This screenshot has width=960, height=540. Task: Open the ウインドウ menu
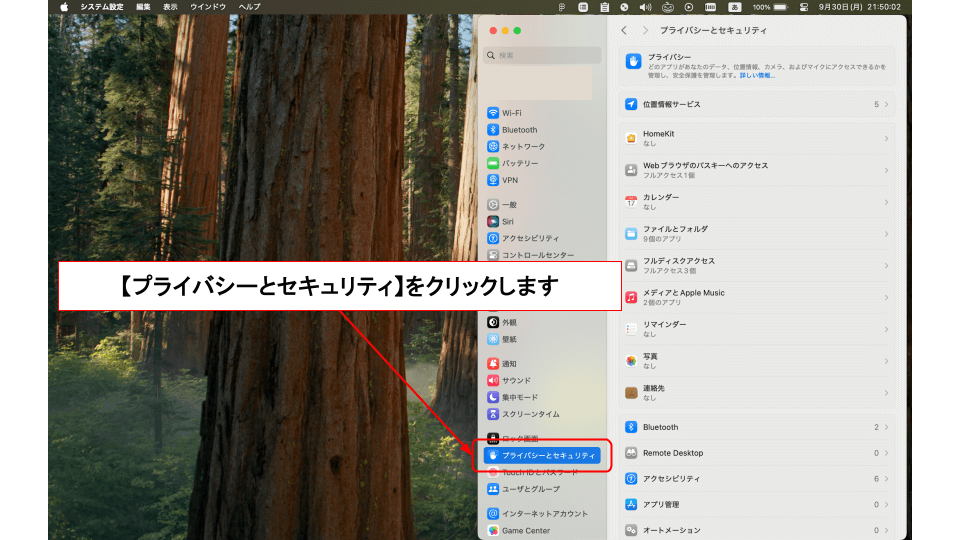click(208, 7)
